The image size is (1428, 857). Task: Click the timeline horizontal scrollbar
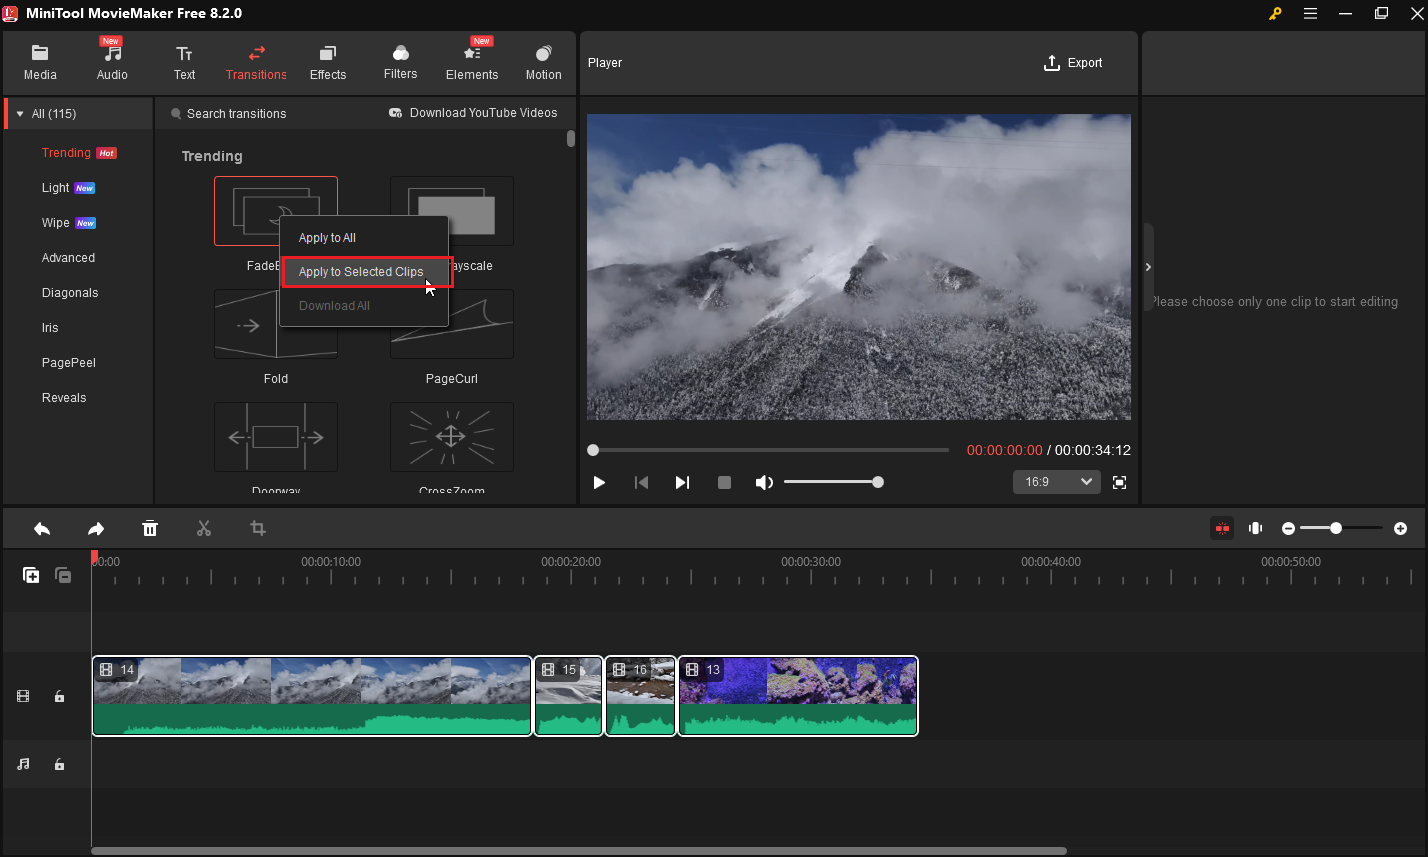(x=579, y=851)
